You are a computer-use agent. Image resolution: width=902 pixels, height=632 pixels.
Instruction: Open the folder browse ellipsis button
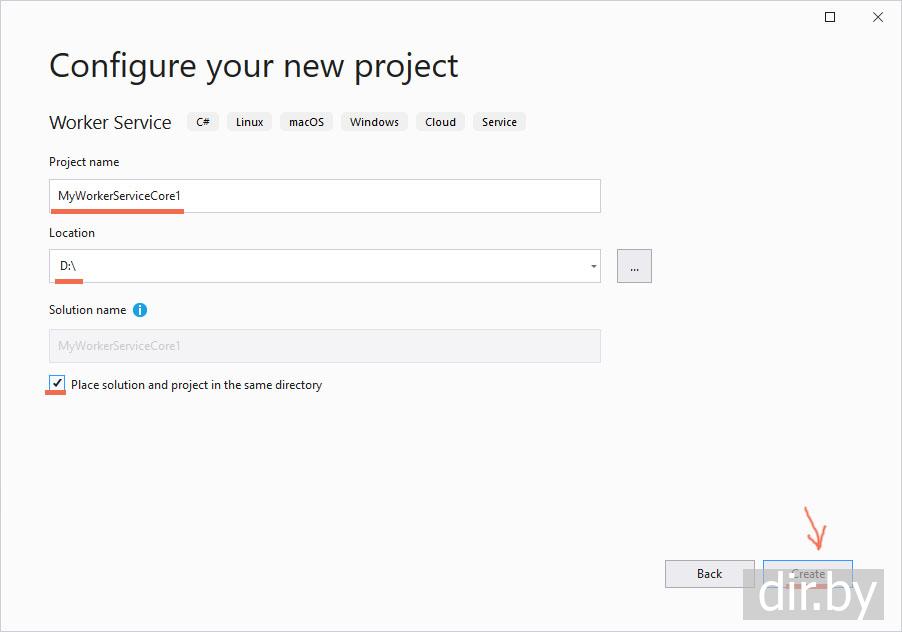(x=634, y=266)
